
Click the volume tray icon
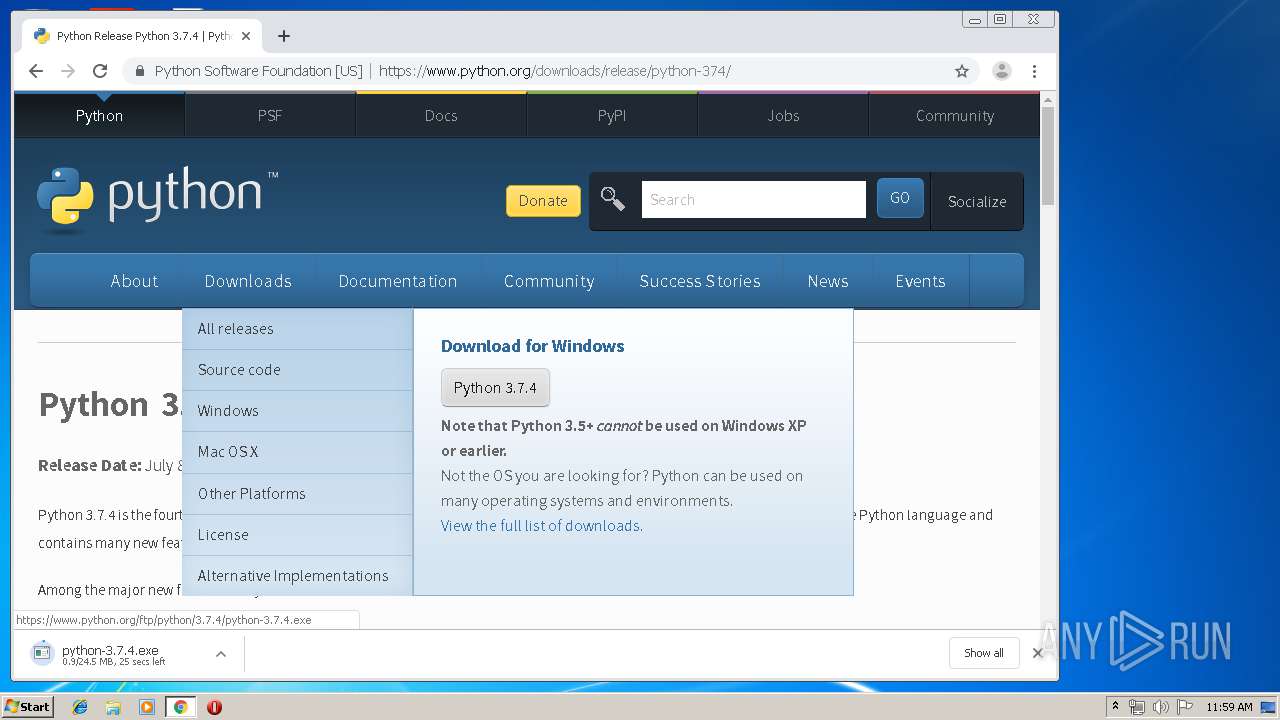1160,707
